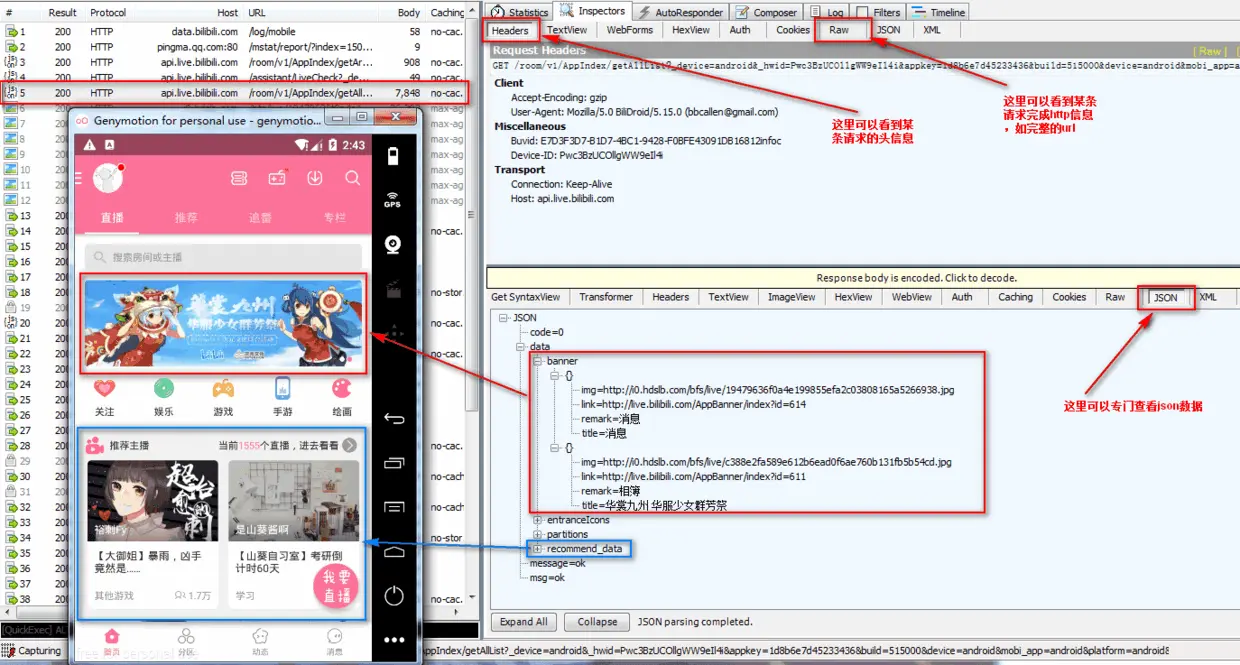Click the Expand All button
The image size is (1240, 665).
pyautogui.click(x=524, y=622)
